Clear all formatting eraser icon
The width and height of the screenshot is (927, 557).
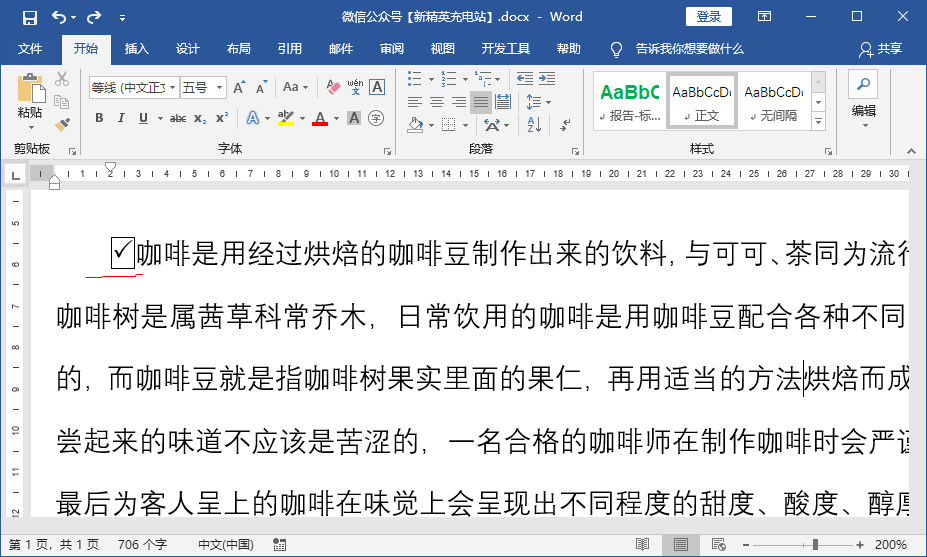click(x=333, y=88)
